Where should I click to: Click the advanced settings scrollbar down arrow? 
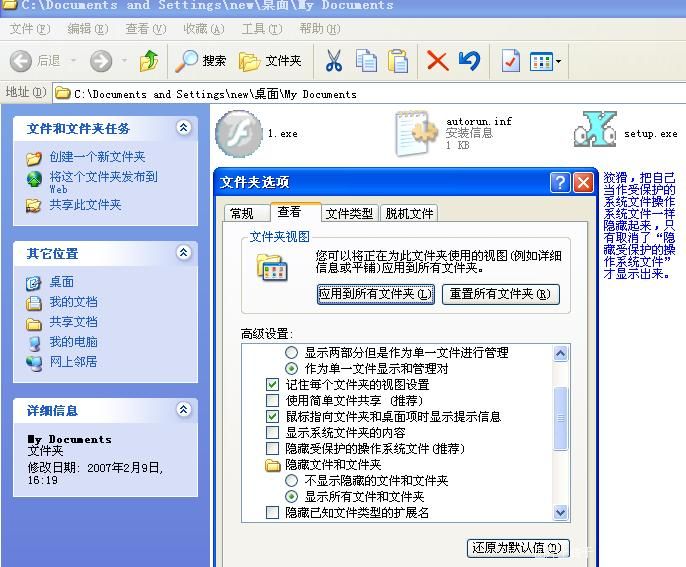pos(560,512)
